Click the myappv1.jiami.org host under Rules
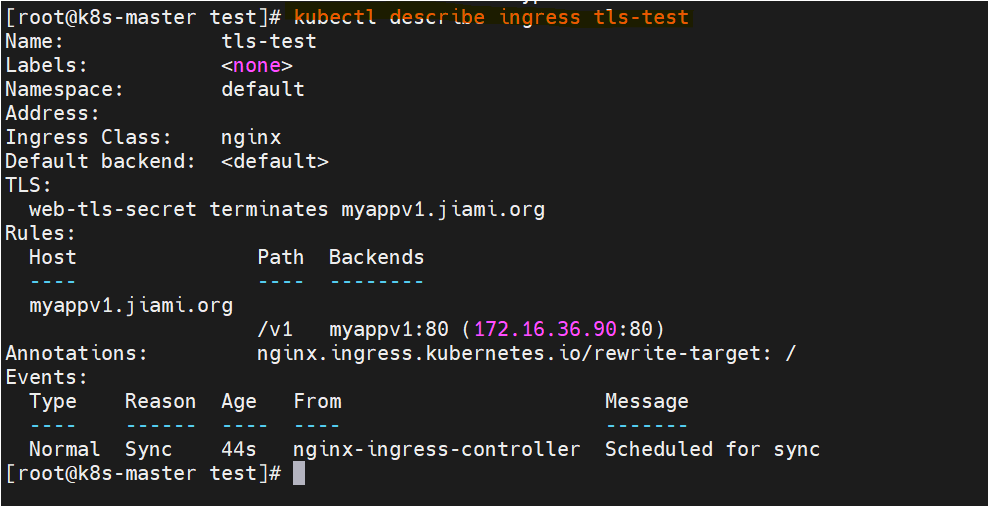Screen dimensions: 988x506 (x=131, y=306)
